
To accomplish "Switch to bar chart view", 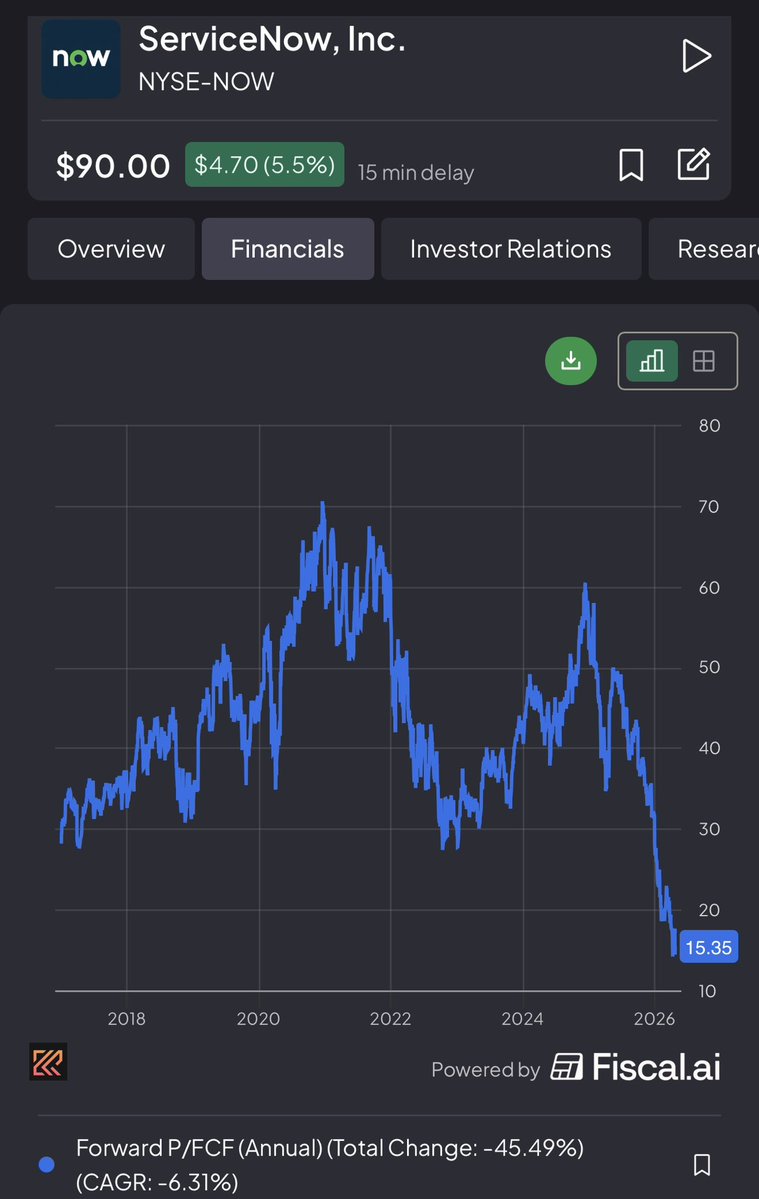I will (652, 361).
